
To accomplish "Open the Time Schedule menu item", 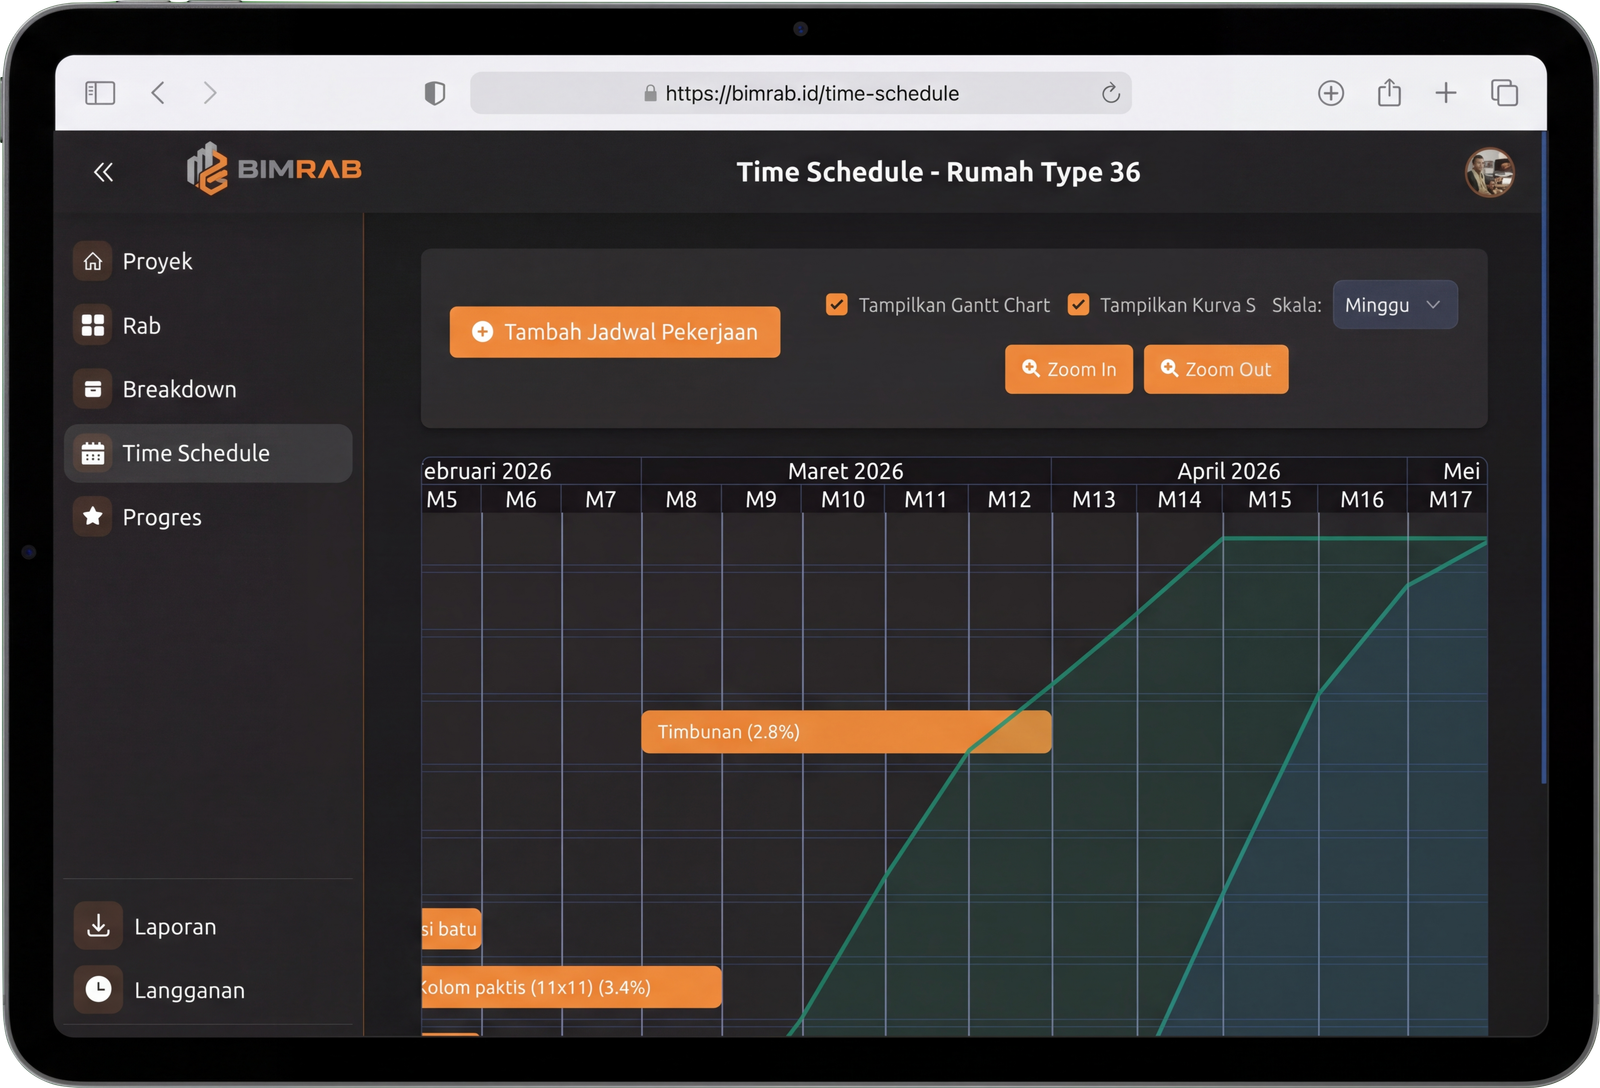I will (208, 453).
